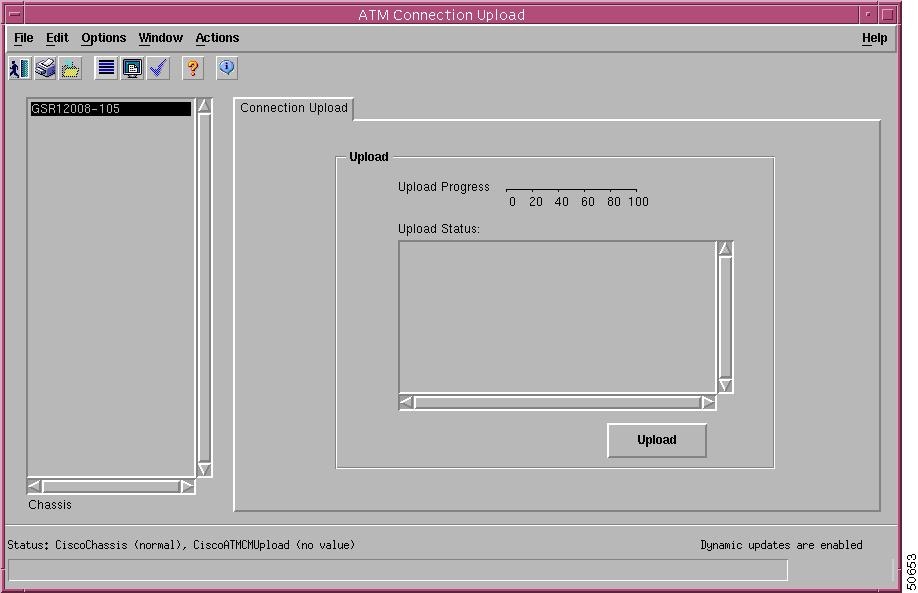Click the orange question mark help icon
This screenshot has height=593, width=918.
click(193, 68)
